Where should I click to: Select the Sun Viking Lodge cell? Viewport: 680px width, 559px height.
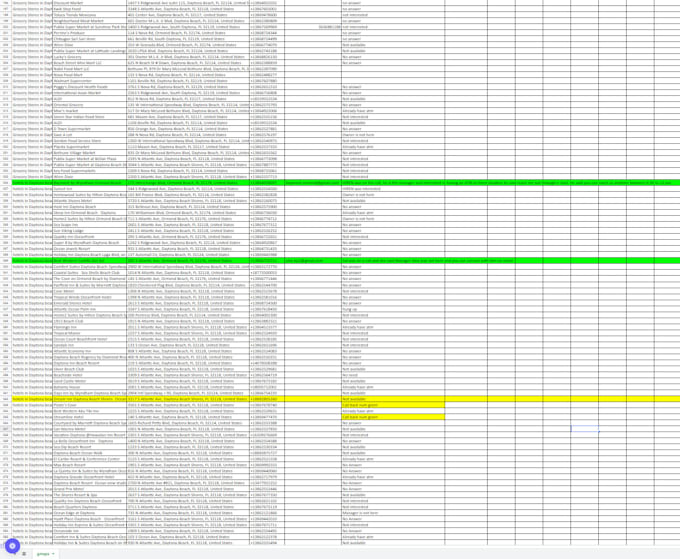click(x=90, y=231)
